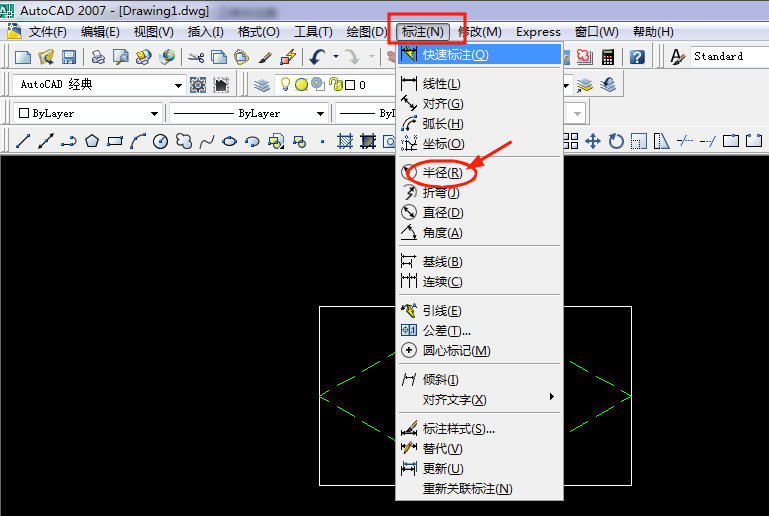This screenshot has height=516, width=769.
Task: Click the Workspace Settings gear icon
Action: point(198,85)
